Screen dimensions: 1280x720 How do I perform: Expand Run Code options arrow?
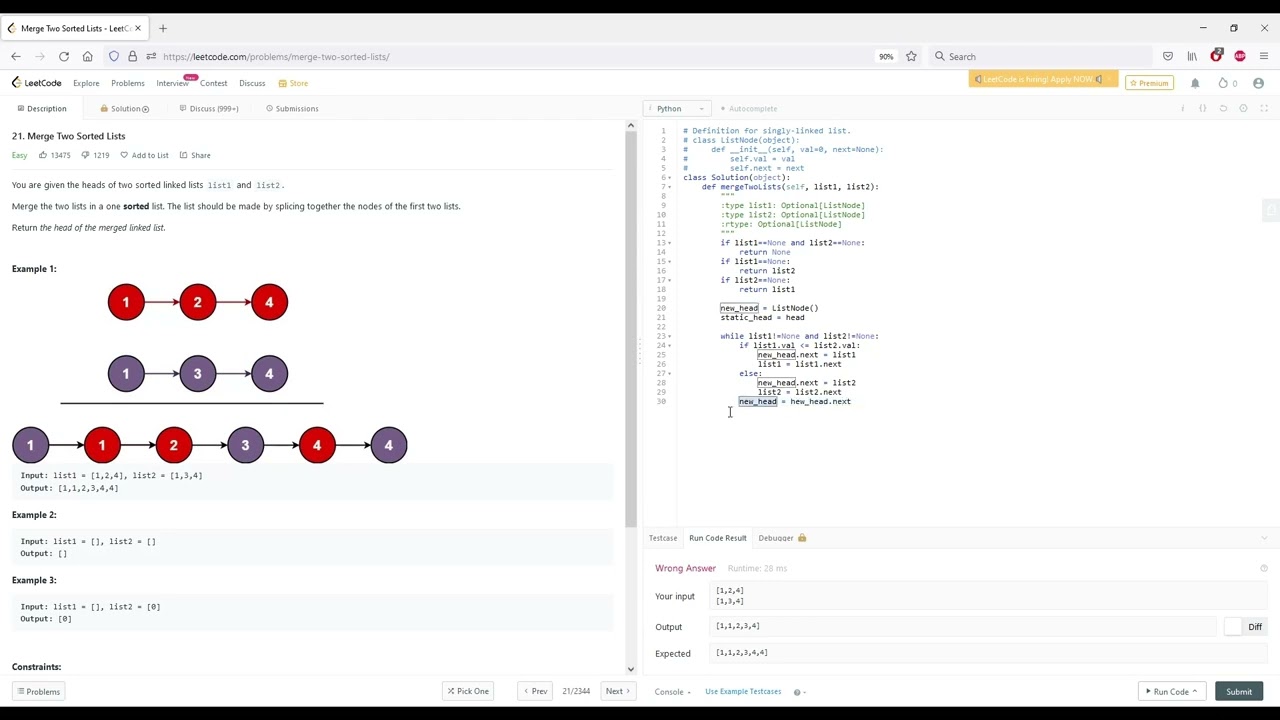(x=1194, y=692)
